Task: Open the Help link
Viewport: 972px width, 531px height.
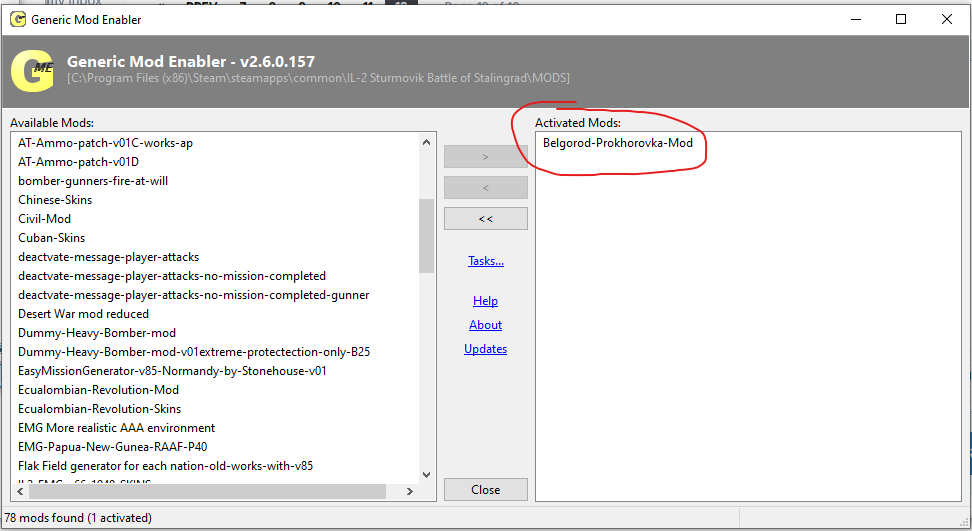Action: pos(485,301)
